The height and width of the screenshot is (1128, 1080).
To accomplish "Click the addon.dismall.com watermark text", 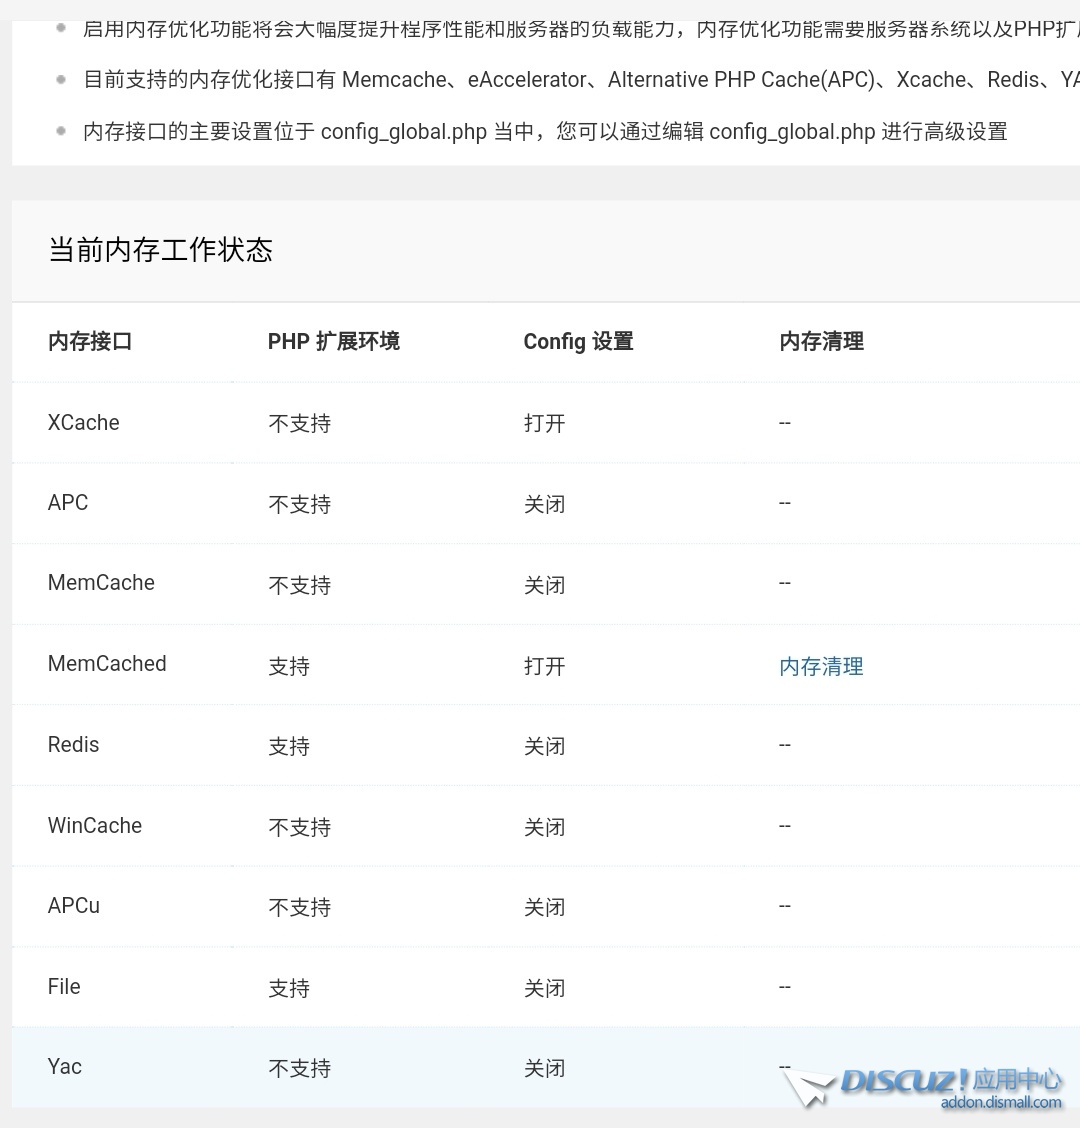I will tap(1000, 1103).
